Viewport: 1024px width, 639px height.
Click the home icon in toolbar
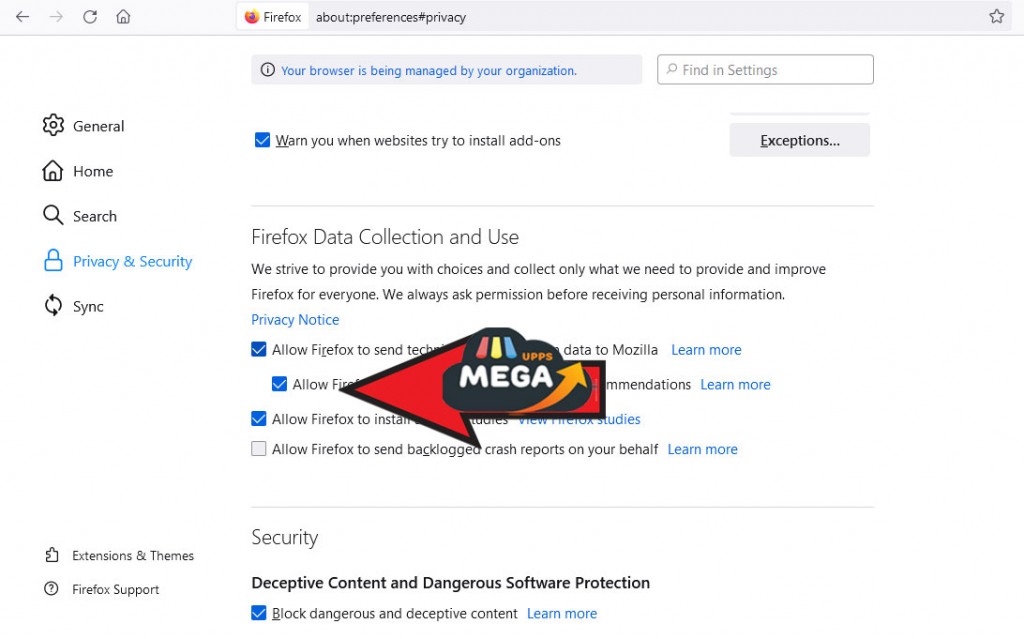pos(123,17)
